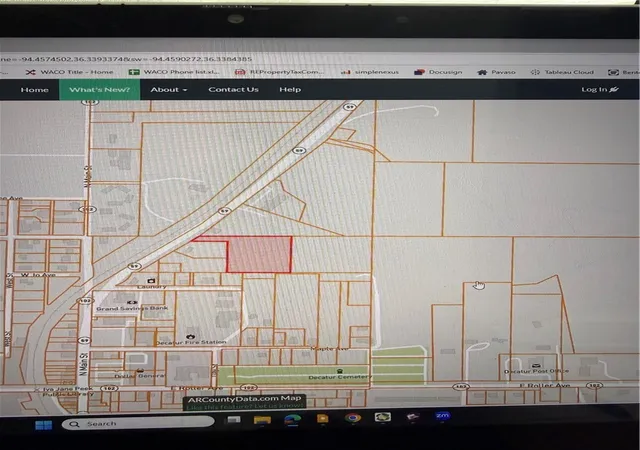Image resolution: width=640 pixels, height=450 pixels.
Task: Open the Docusign bookmark
Action: (x=438, y=72)
